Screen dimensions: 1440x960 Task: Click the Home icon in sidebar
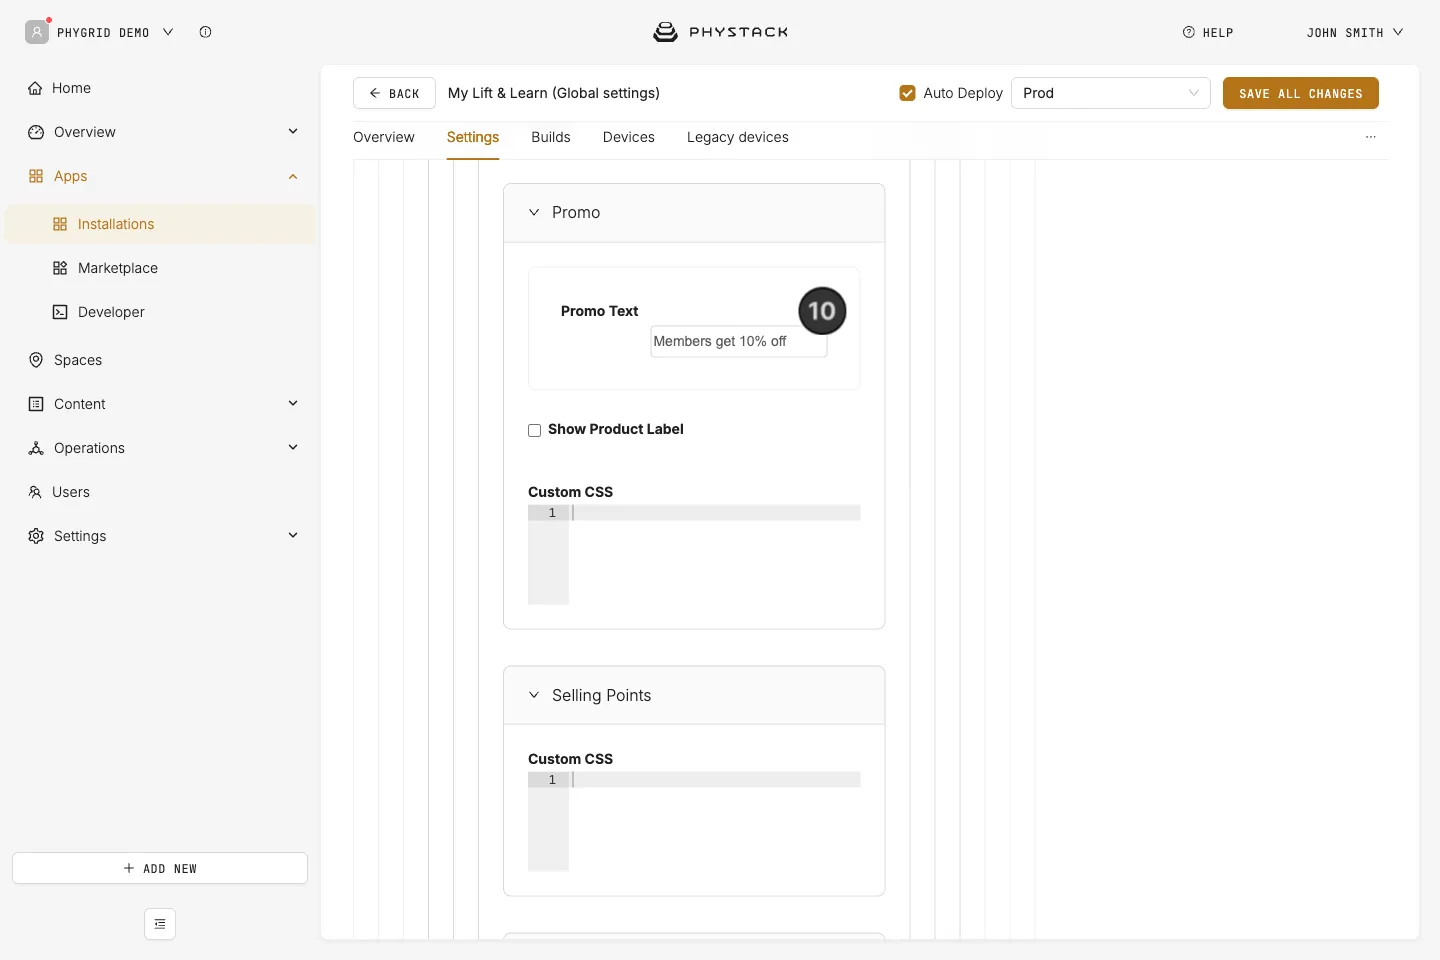(35, 88)
